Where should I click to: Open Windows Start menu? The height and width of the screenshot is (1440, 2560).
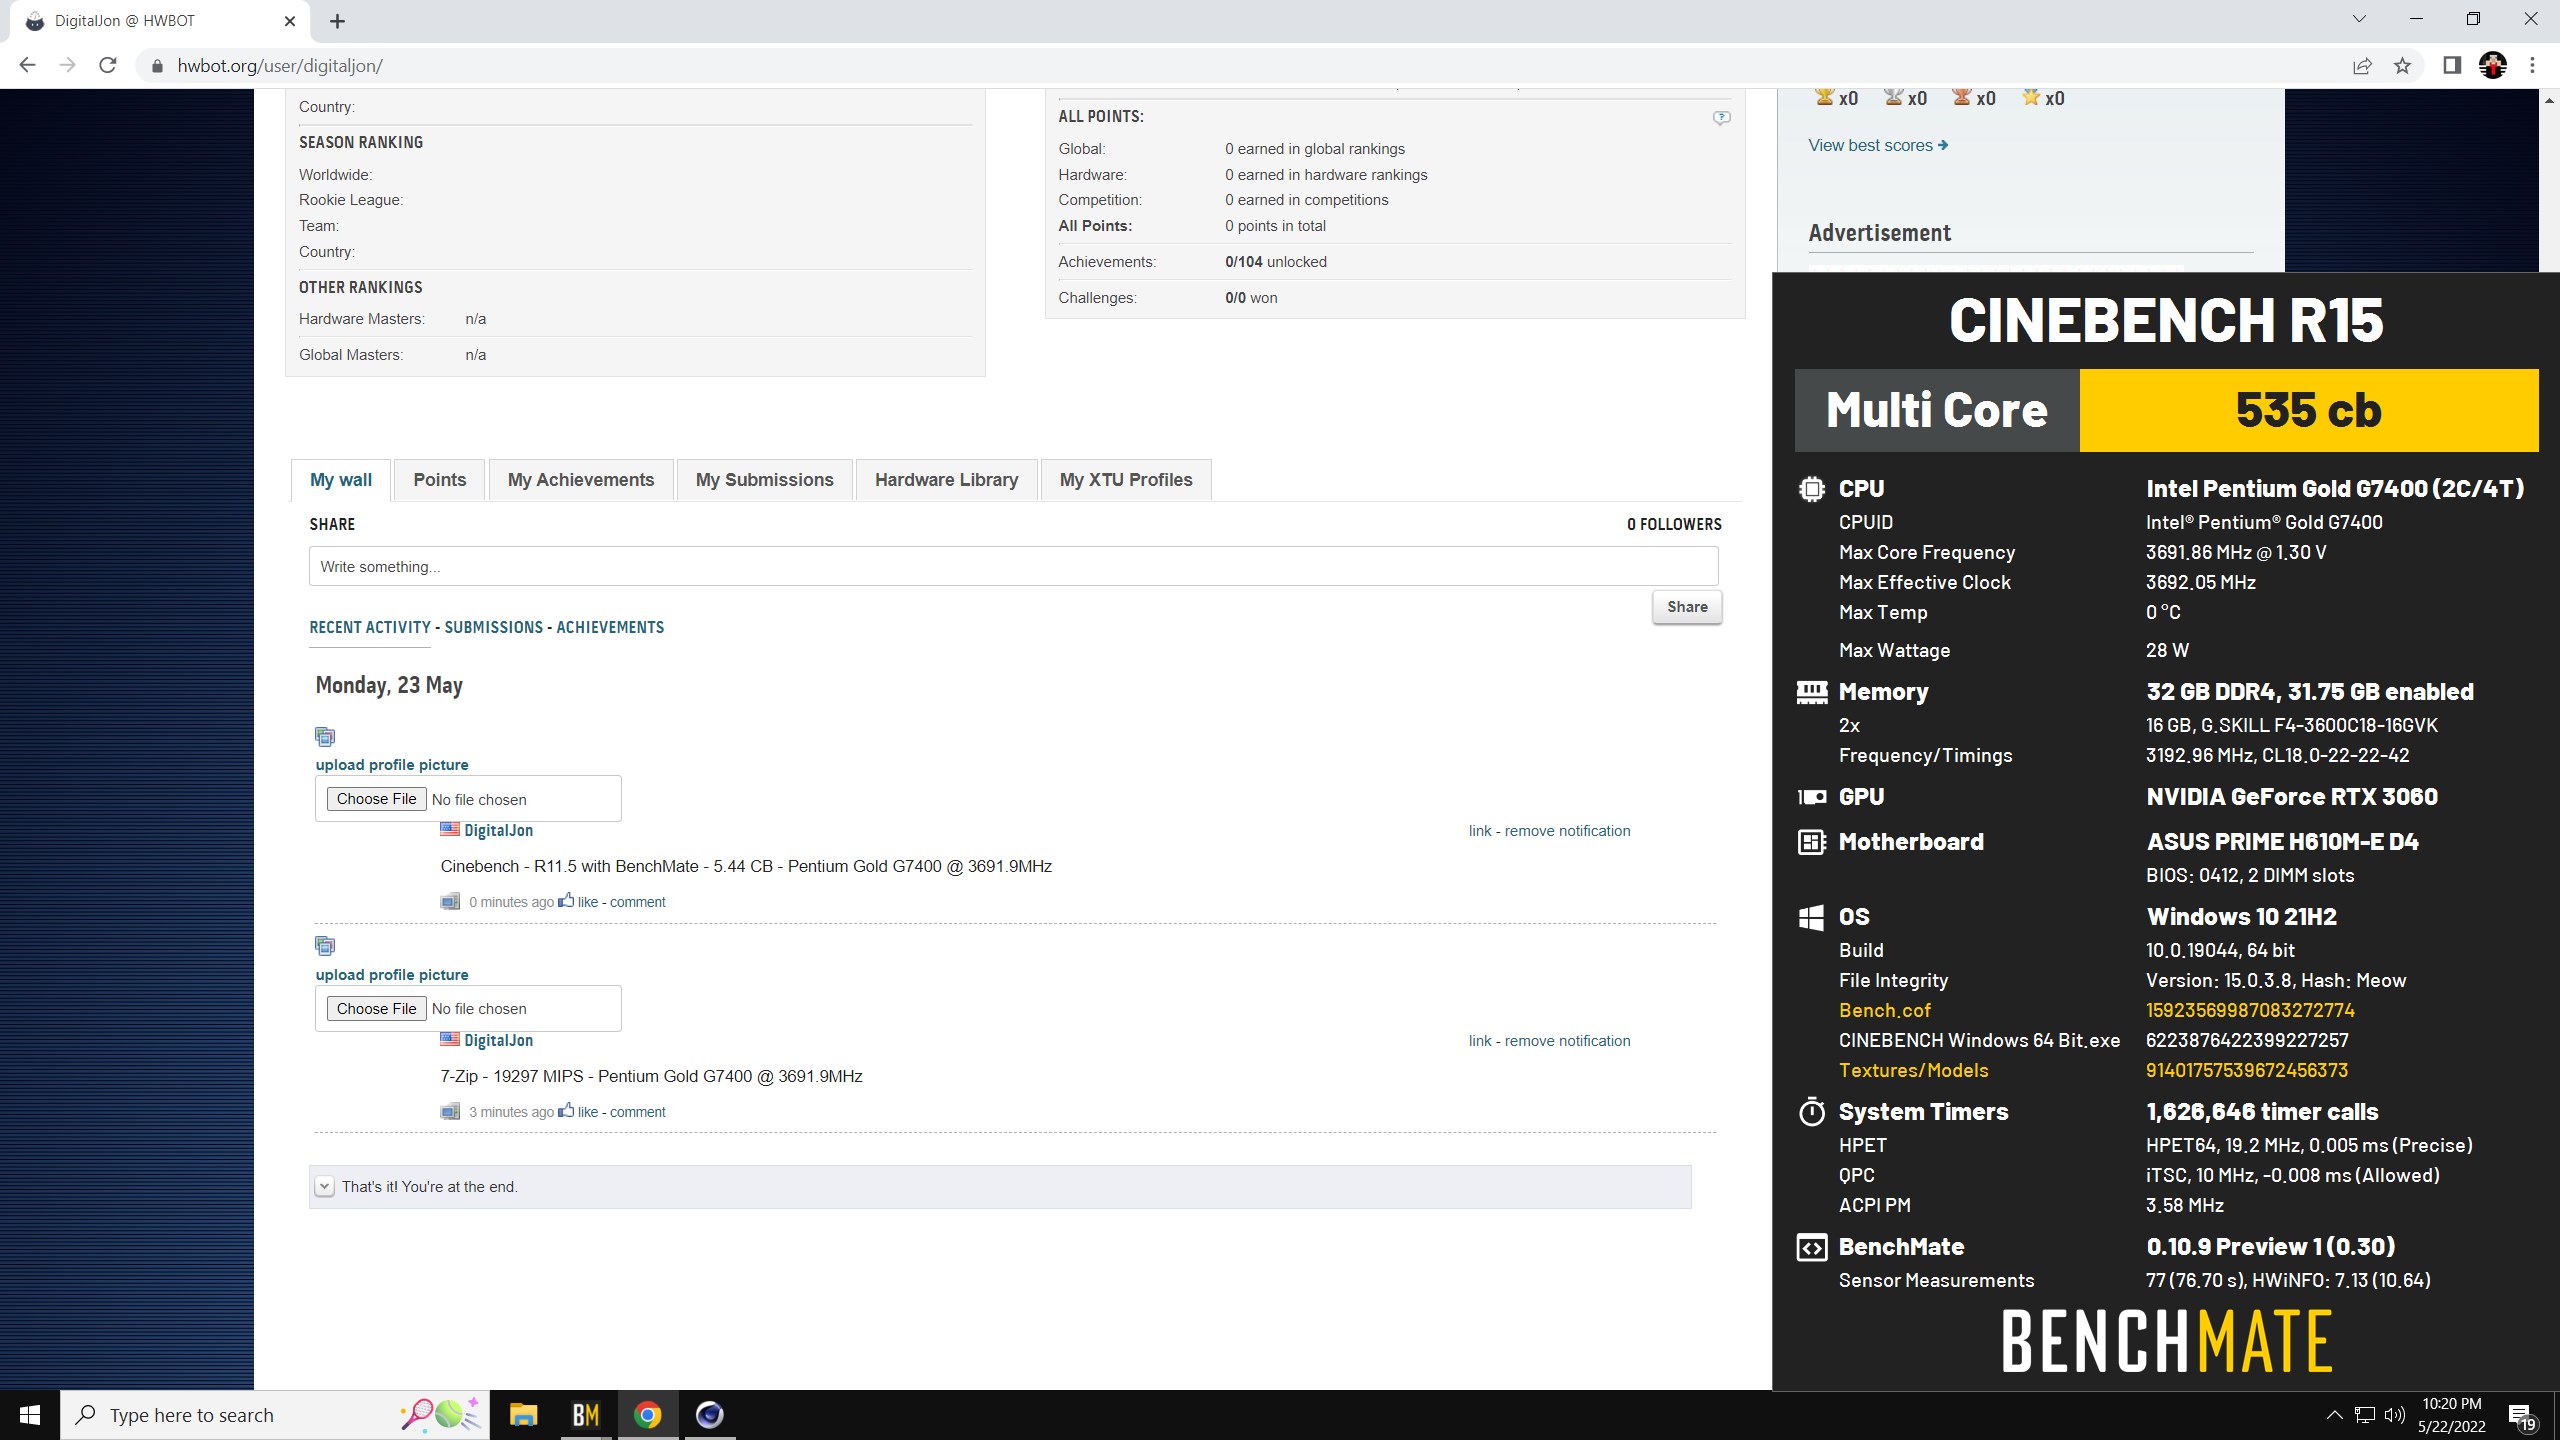(30, 1415)
